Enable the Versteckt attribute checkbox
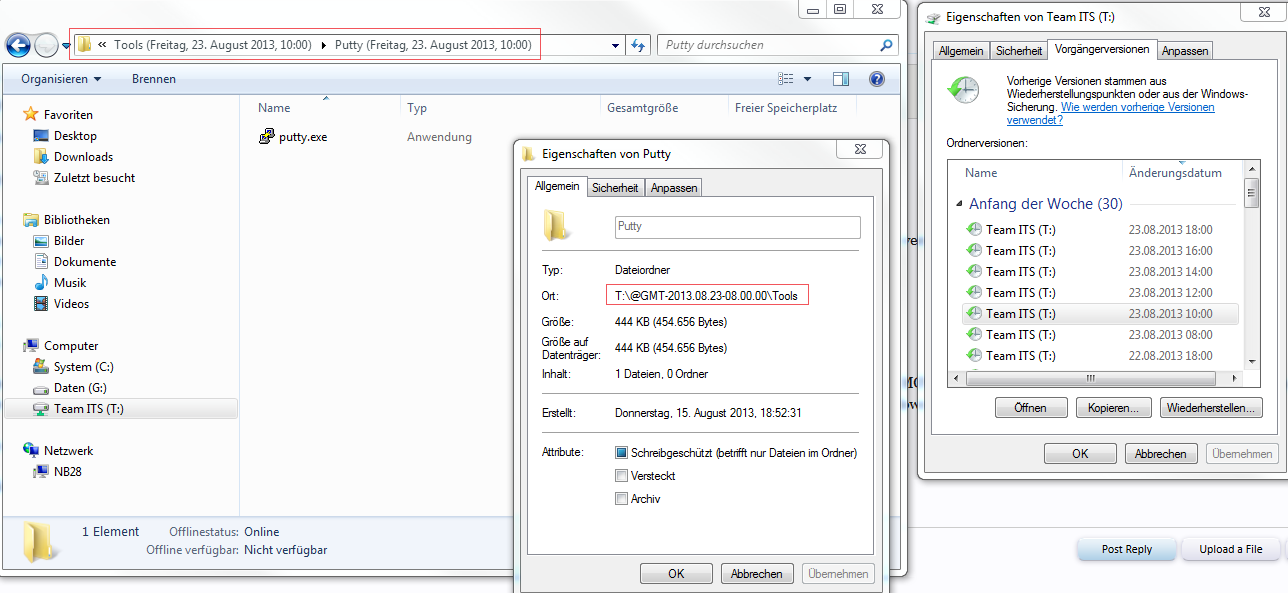 pyautogui.click(x=622, y=476)
